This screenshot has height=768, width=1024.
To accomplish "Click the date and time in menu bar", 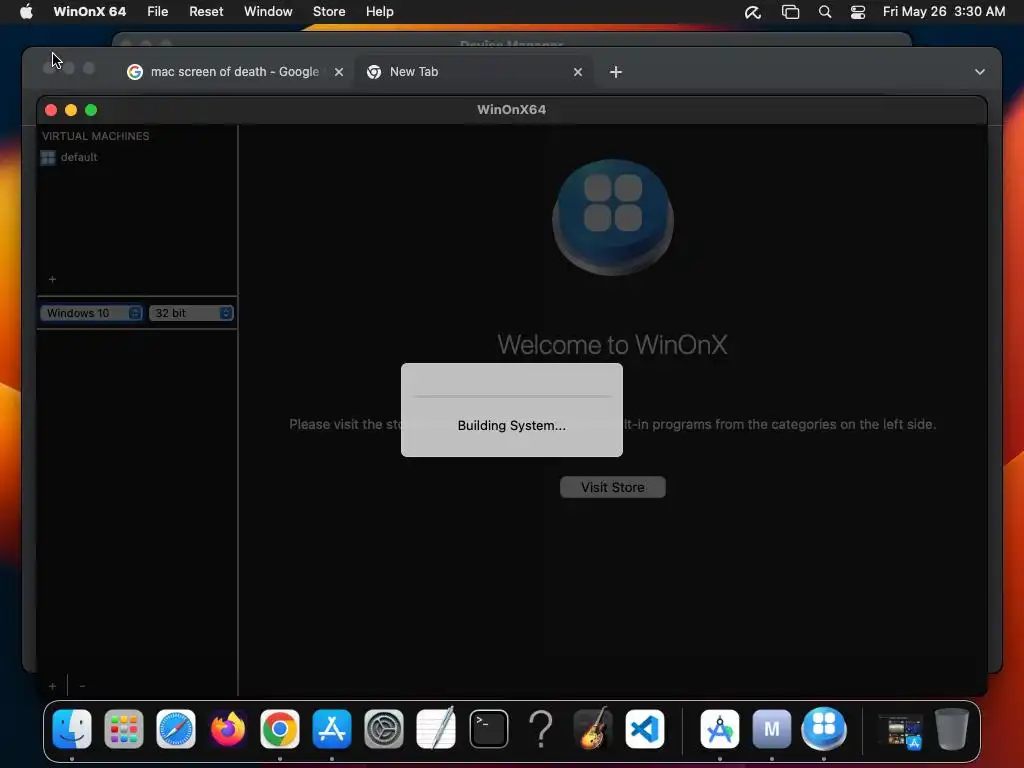I will coord(944,12).
